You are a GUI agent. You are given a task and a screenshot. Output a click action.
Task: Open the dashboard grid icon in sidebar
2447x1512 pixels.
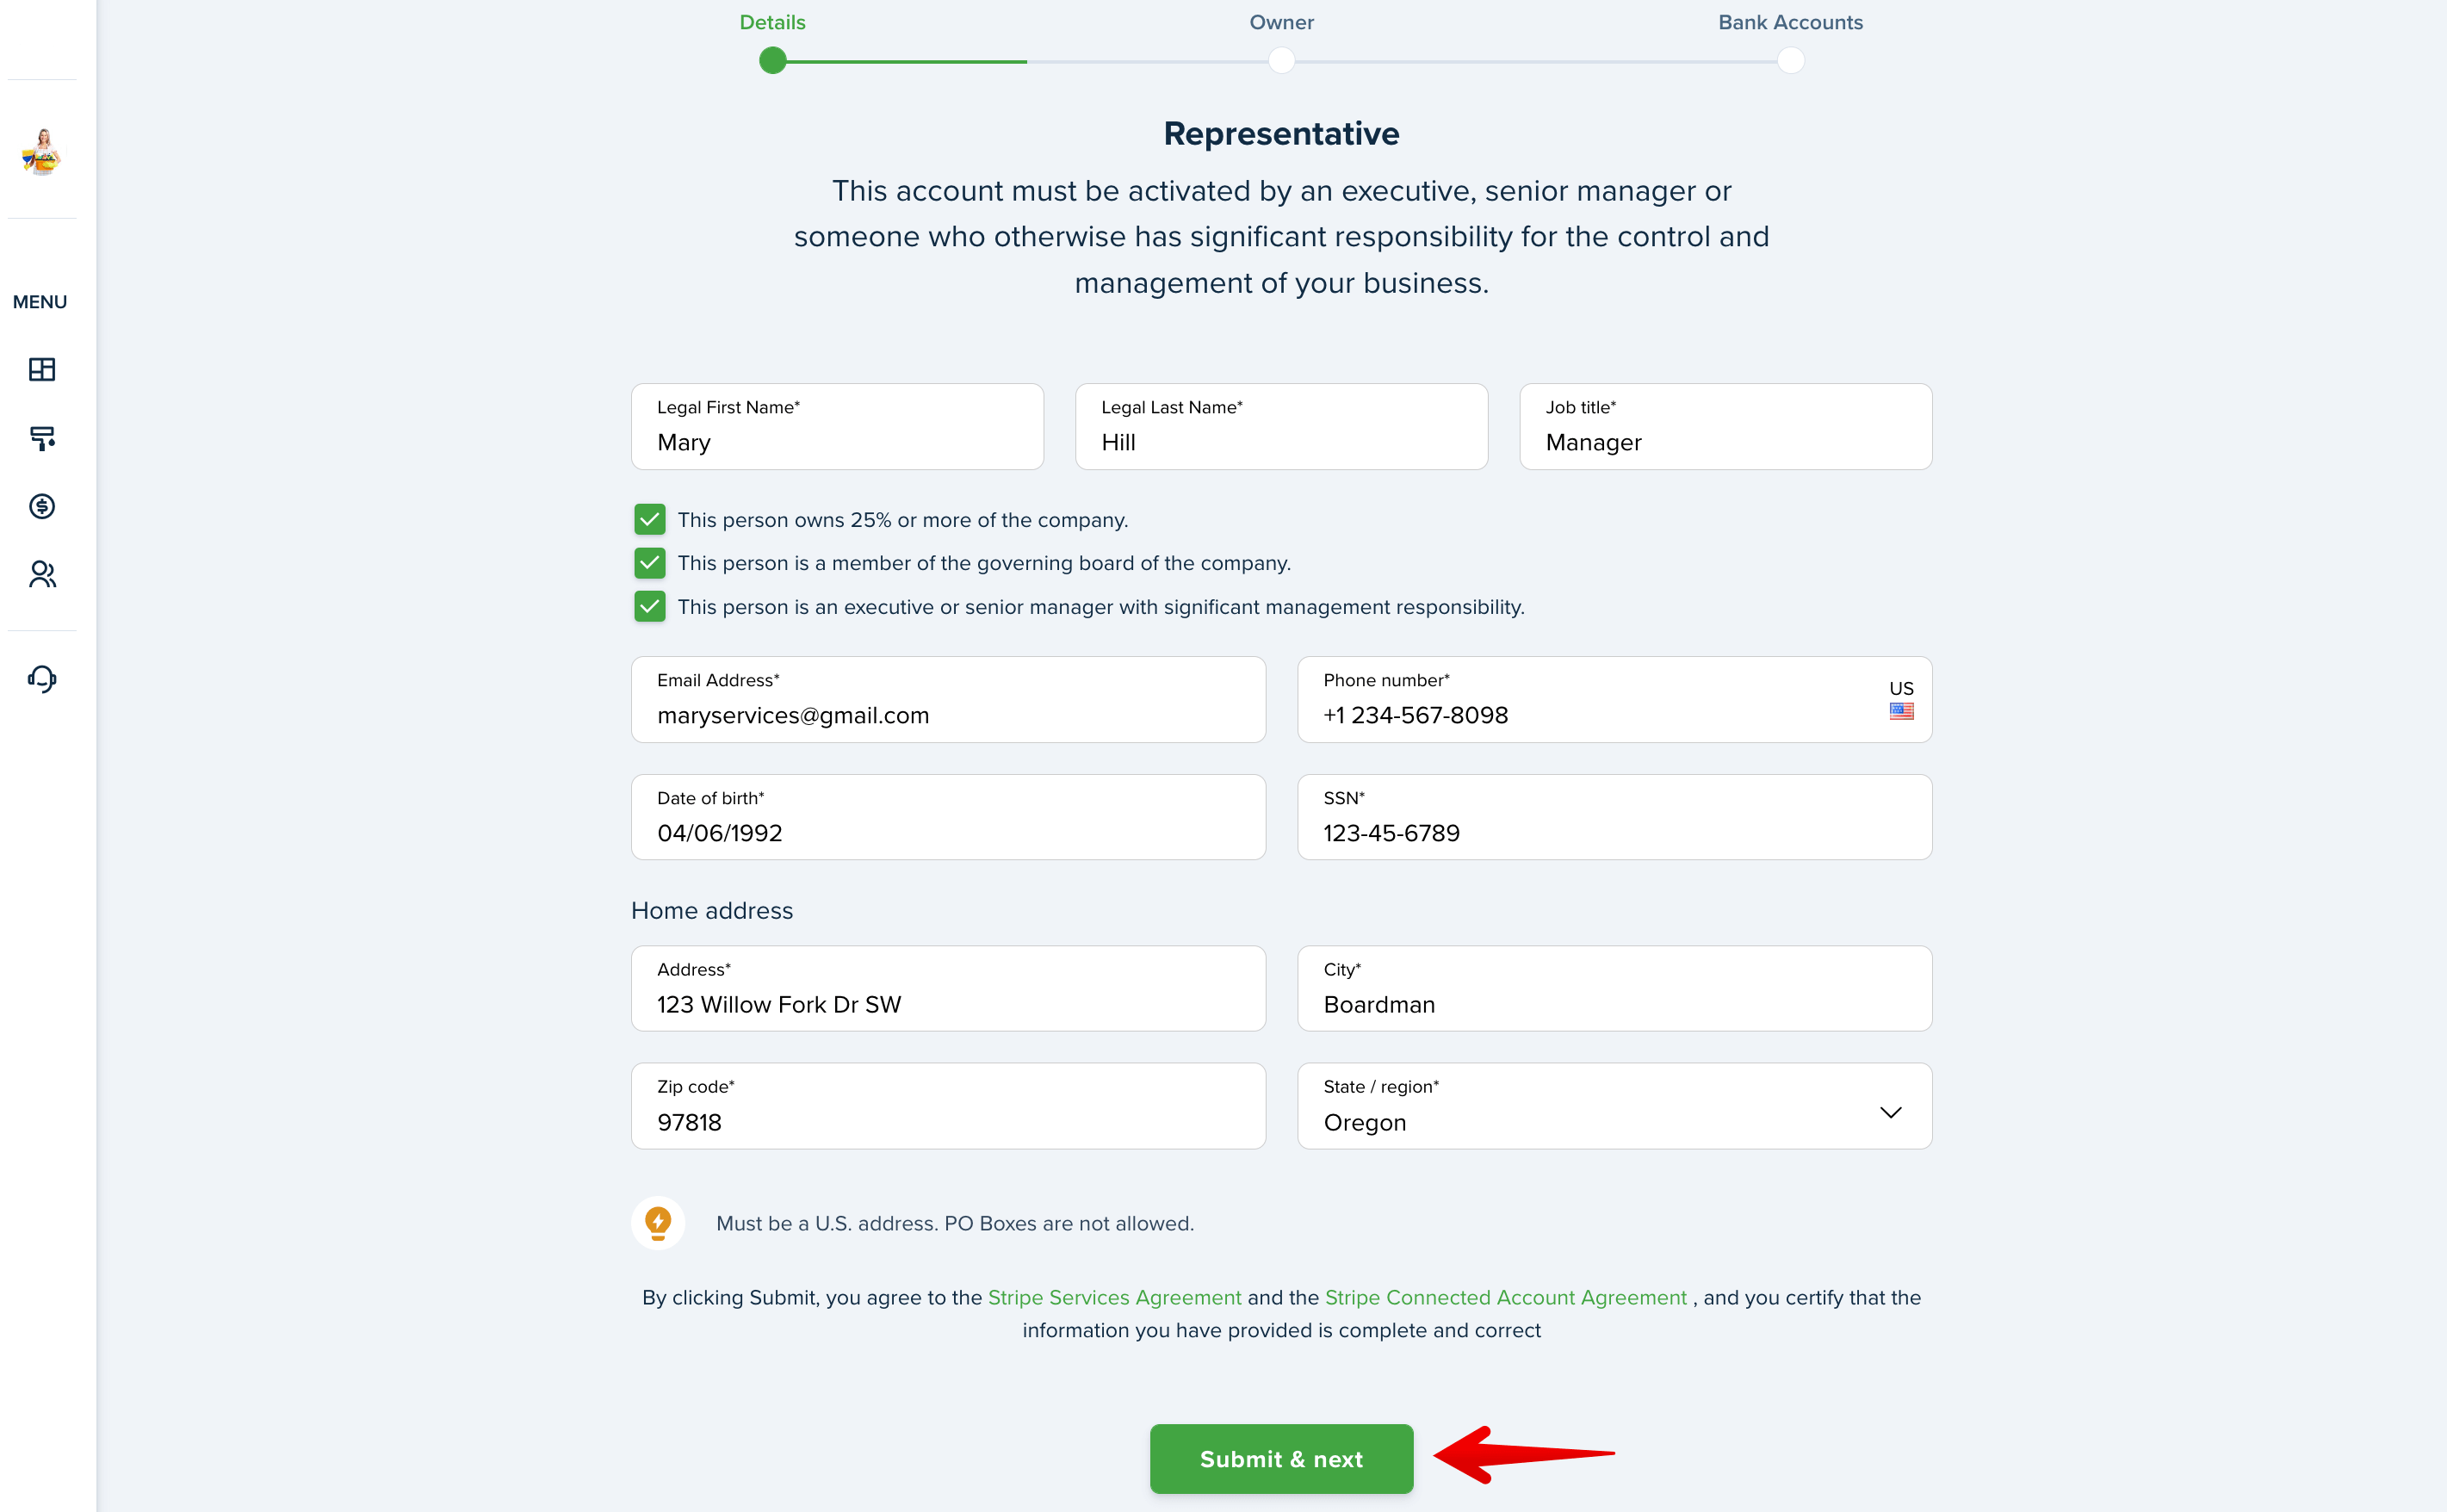click(42, 369)
